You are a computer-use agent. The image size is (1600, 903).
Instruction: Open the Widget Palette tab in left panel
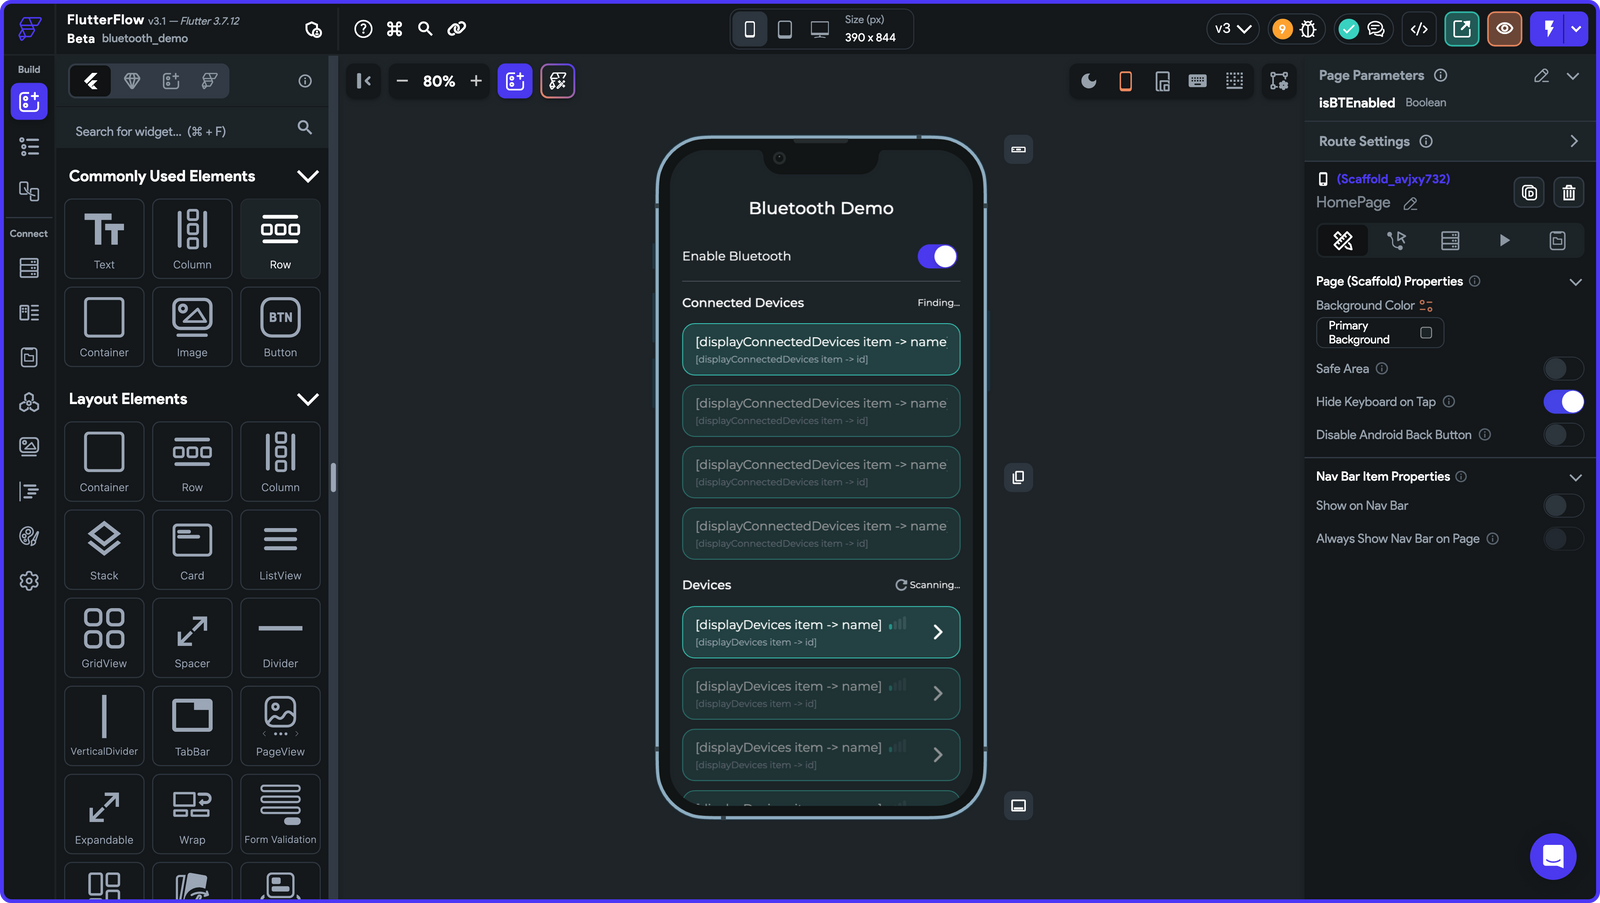tap(90, 81)
